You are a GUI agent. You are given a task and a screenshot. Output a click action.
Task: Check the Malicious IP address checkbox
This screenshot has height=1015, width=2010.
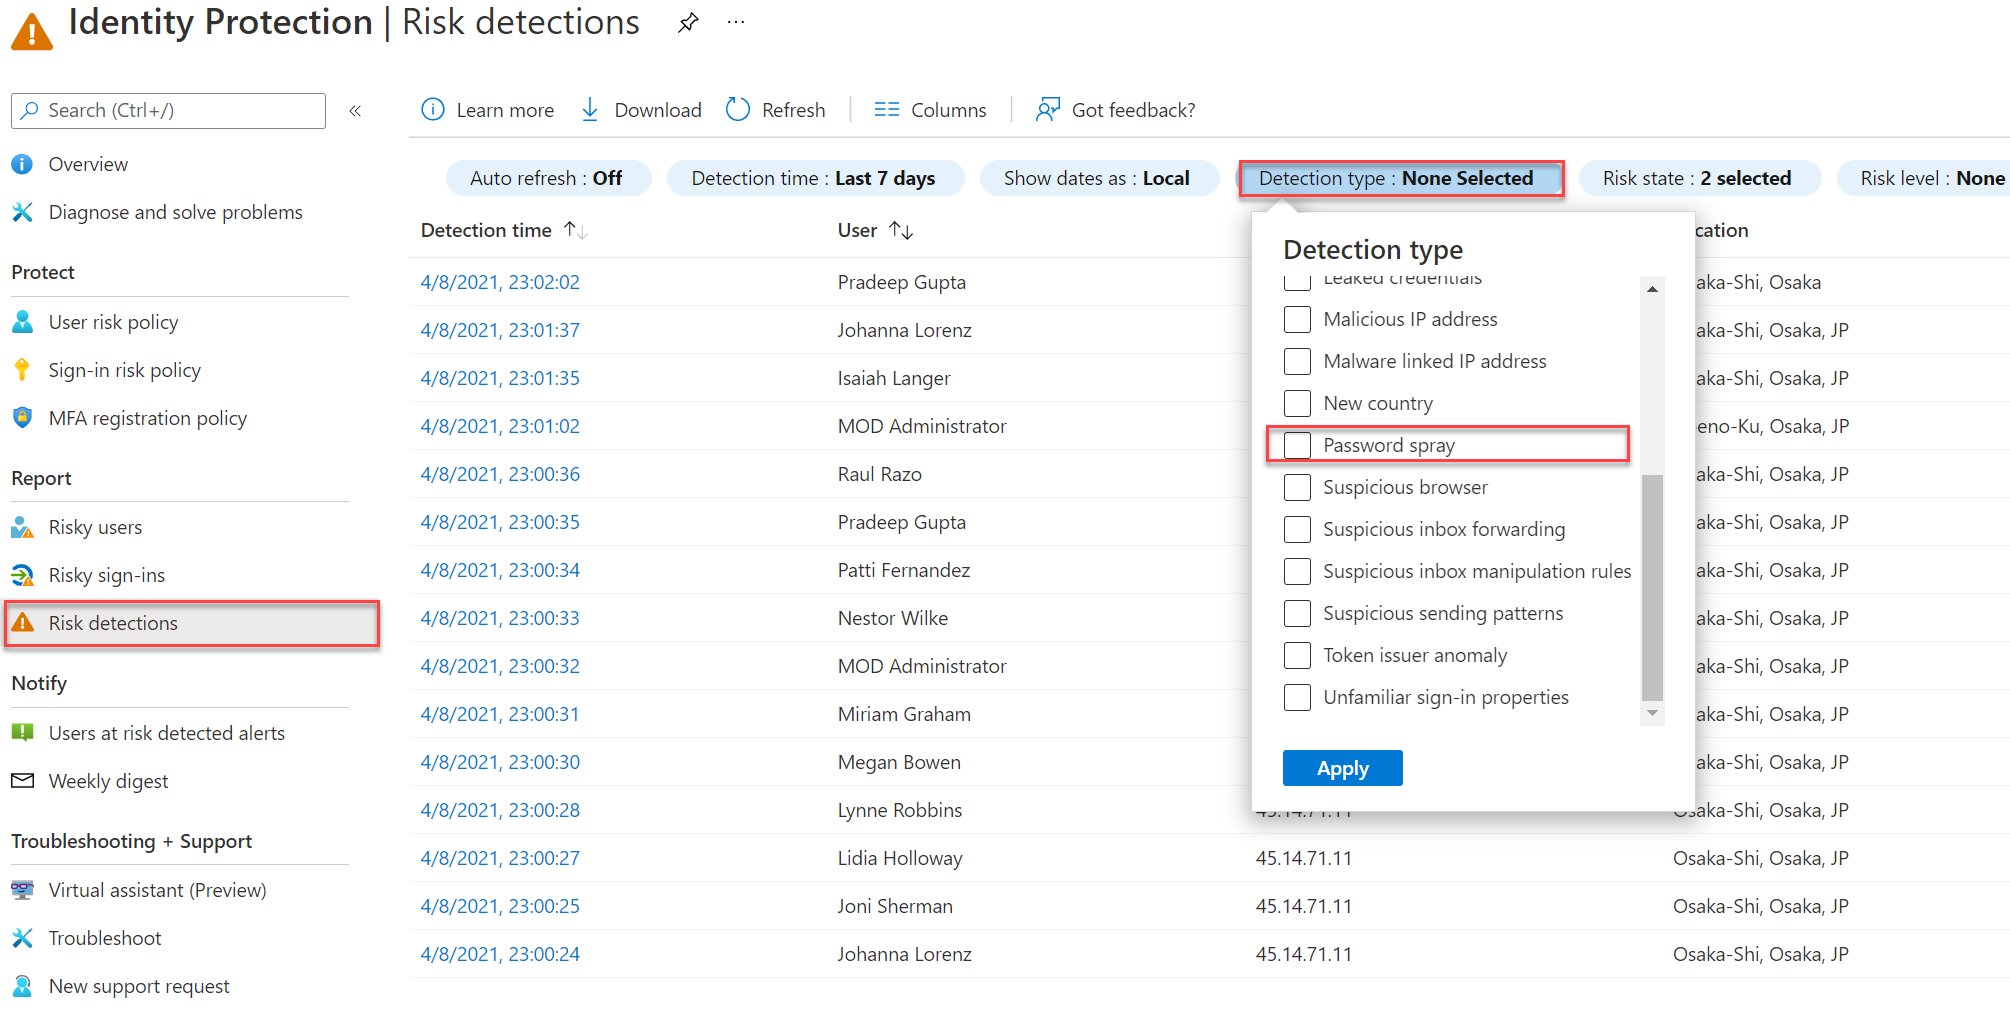[x=1297, y=319]
